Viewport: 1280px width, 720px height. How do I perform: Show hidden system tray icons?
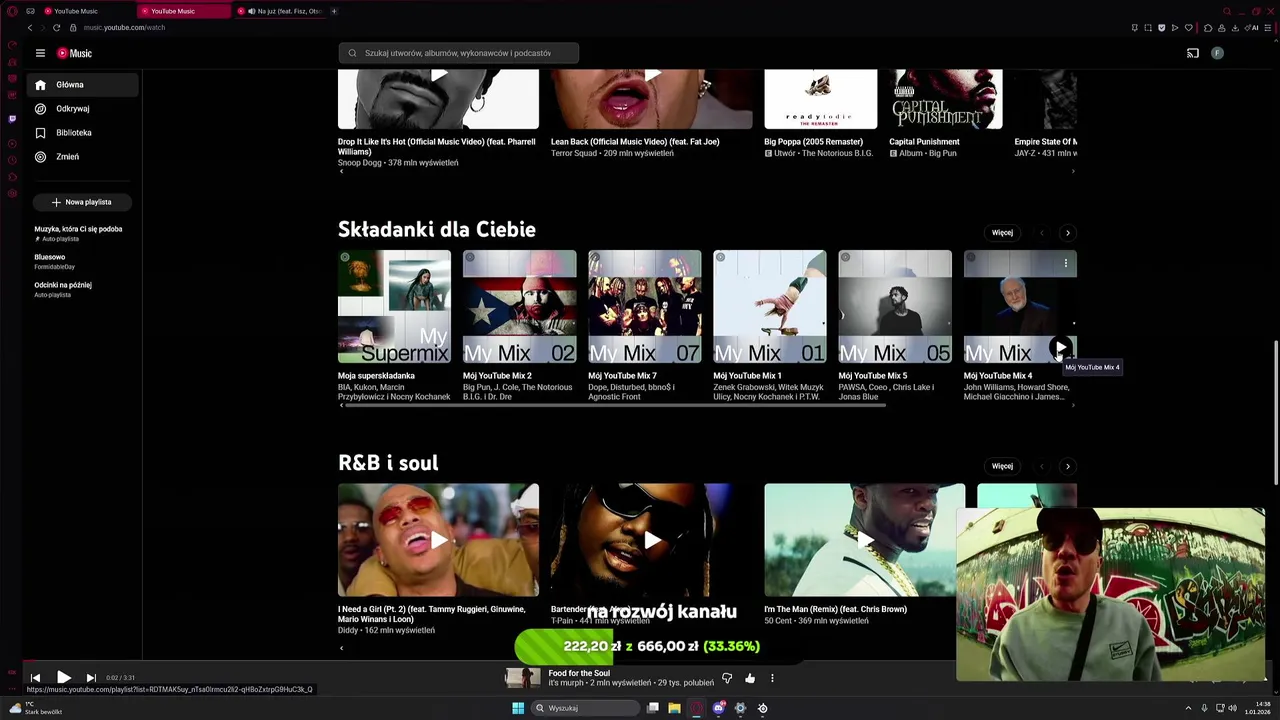[1188, 708]
